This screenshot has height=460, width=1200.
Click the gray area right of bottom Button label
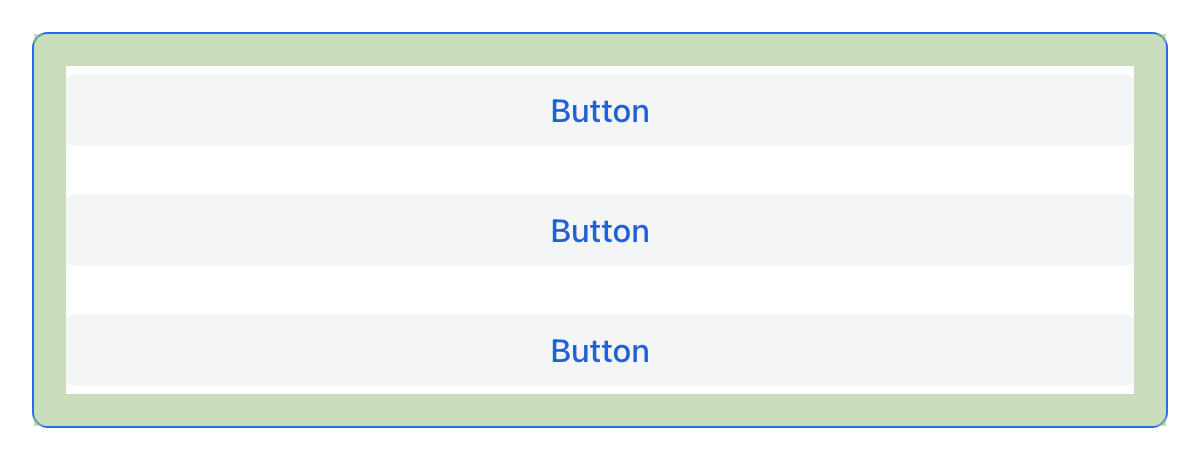[x=900, y=350]
